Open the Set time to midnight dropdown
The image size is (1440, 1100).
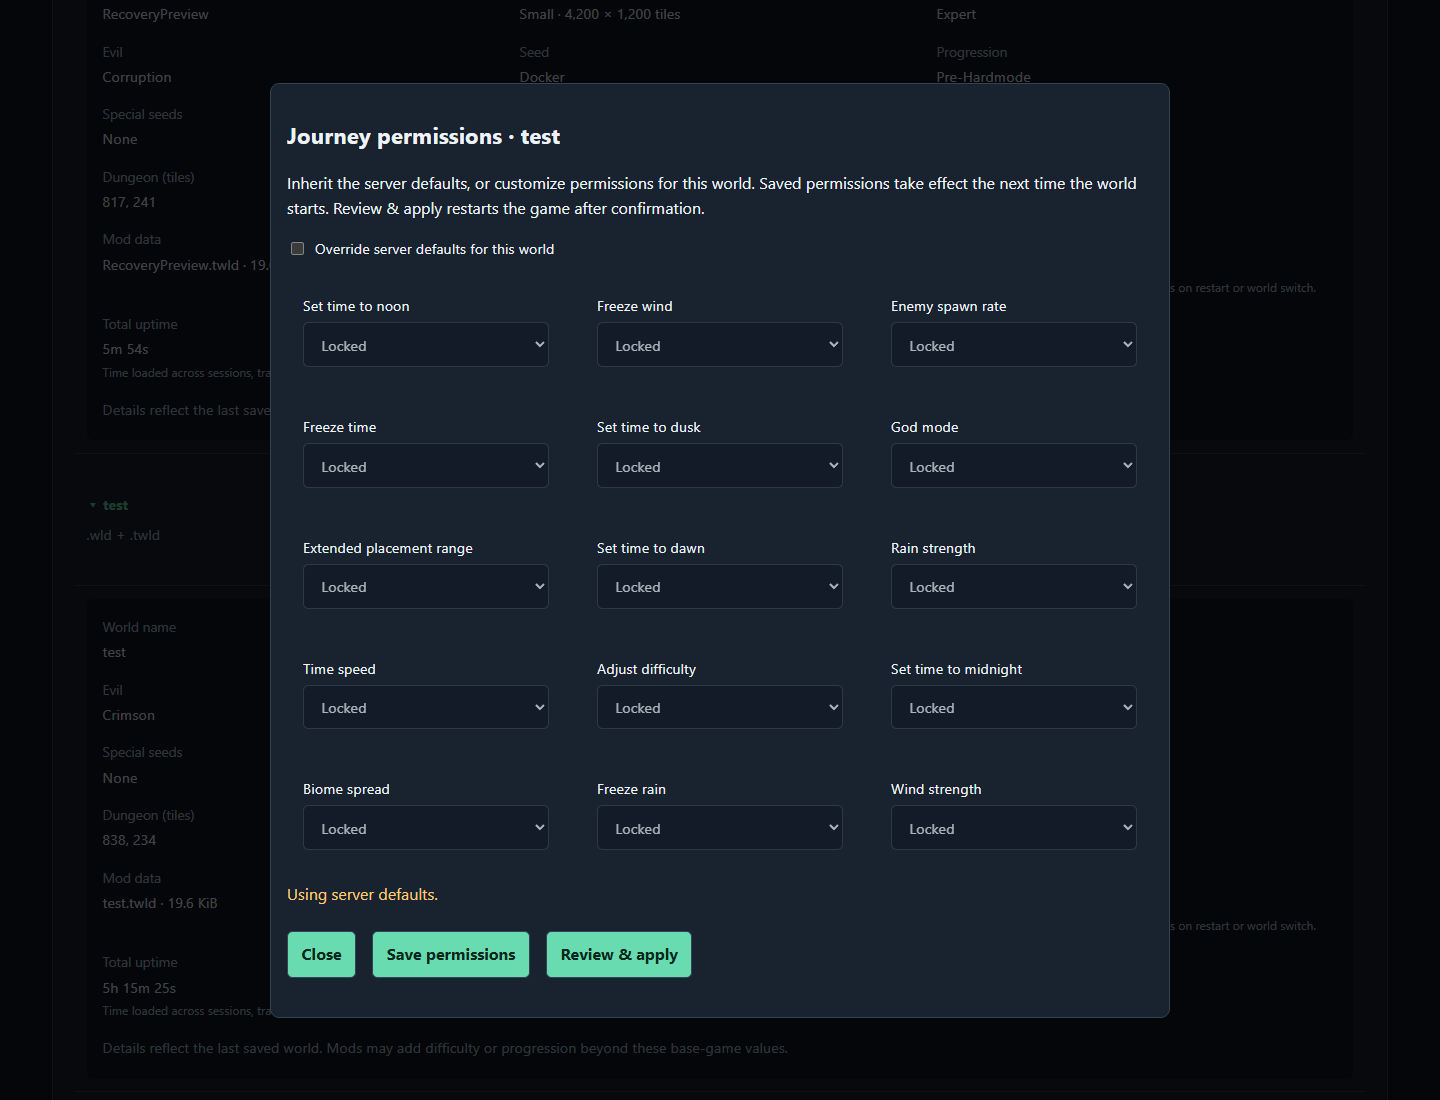click(x=1014, y=707)
